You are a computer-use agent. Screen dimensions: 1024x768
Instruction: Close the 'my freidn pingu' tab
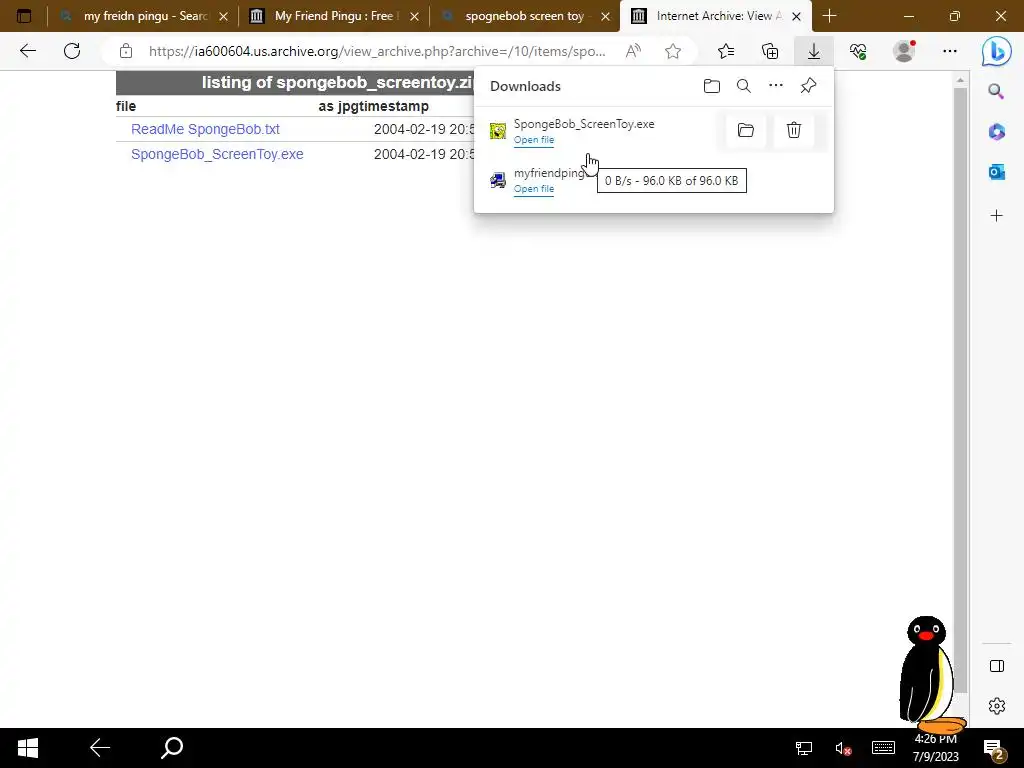click(223, 16)
